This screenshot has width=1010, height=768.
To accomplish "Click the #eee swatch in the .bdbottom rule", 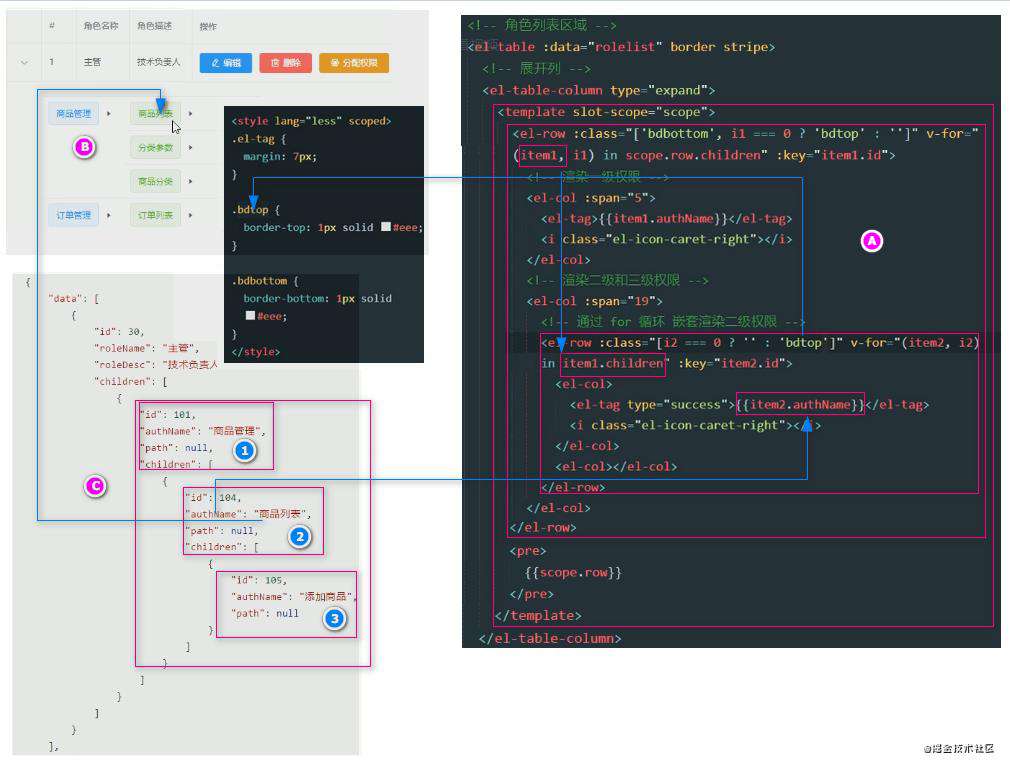I will tap(250, 316).
